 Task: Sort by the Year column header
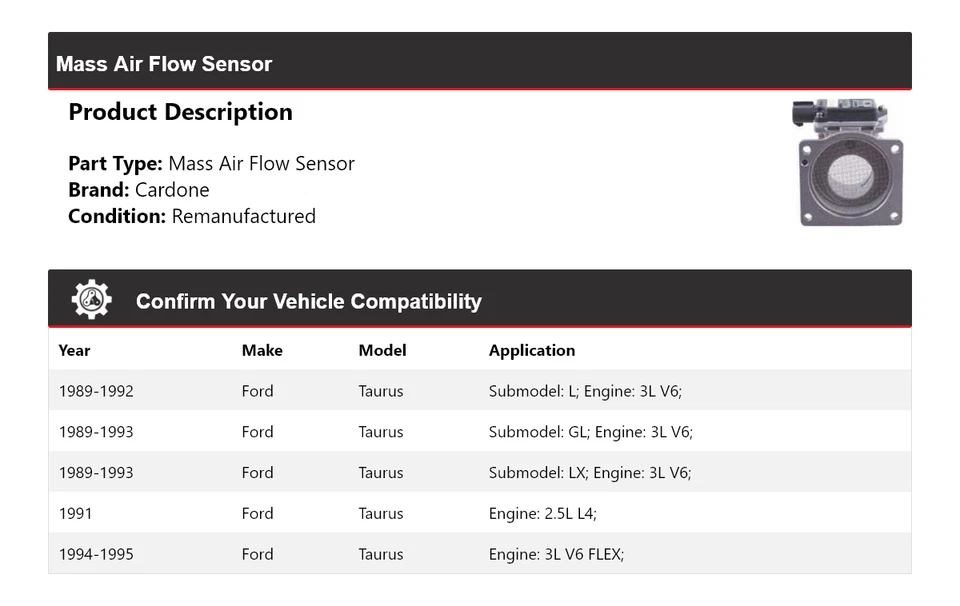point(74,350)
